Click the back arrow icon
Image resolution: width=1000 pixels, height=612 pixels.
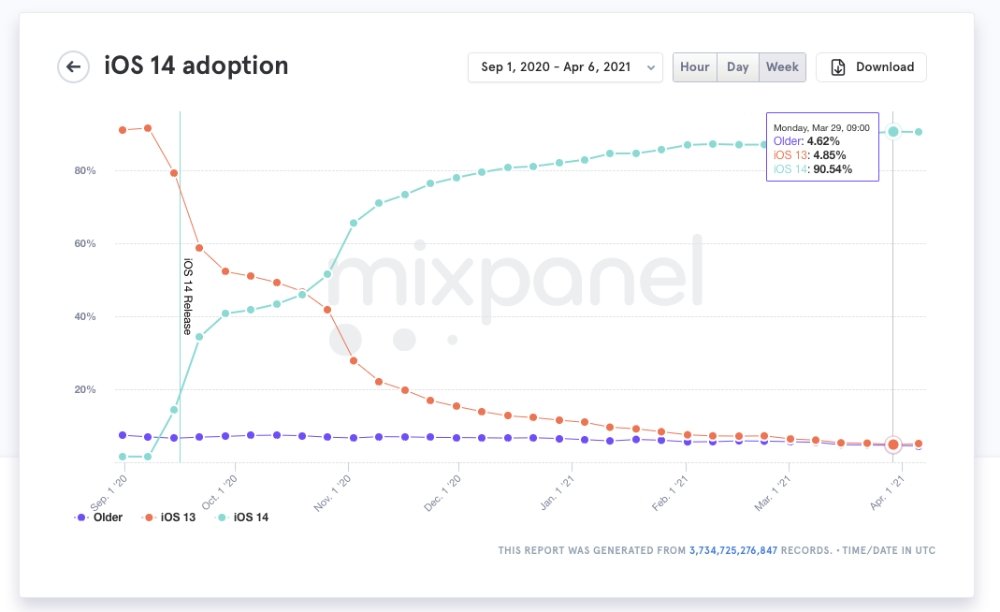[73, 67]
